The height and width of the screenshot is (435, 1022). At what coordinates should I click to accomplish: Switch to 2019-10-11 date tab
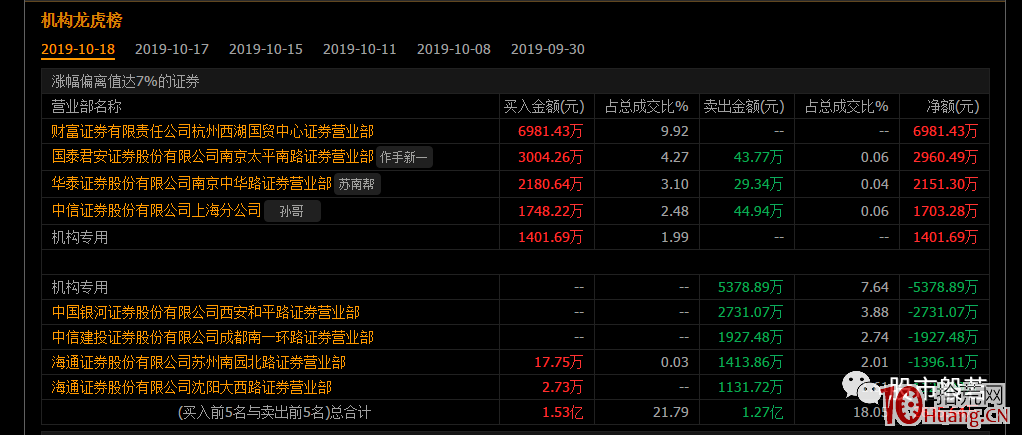(x=360, y=50)
